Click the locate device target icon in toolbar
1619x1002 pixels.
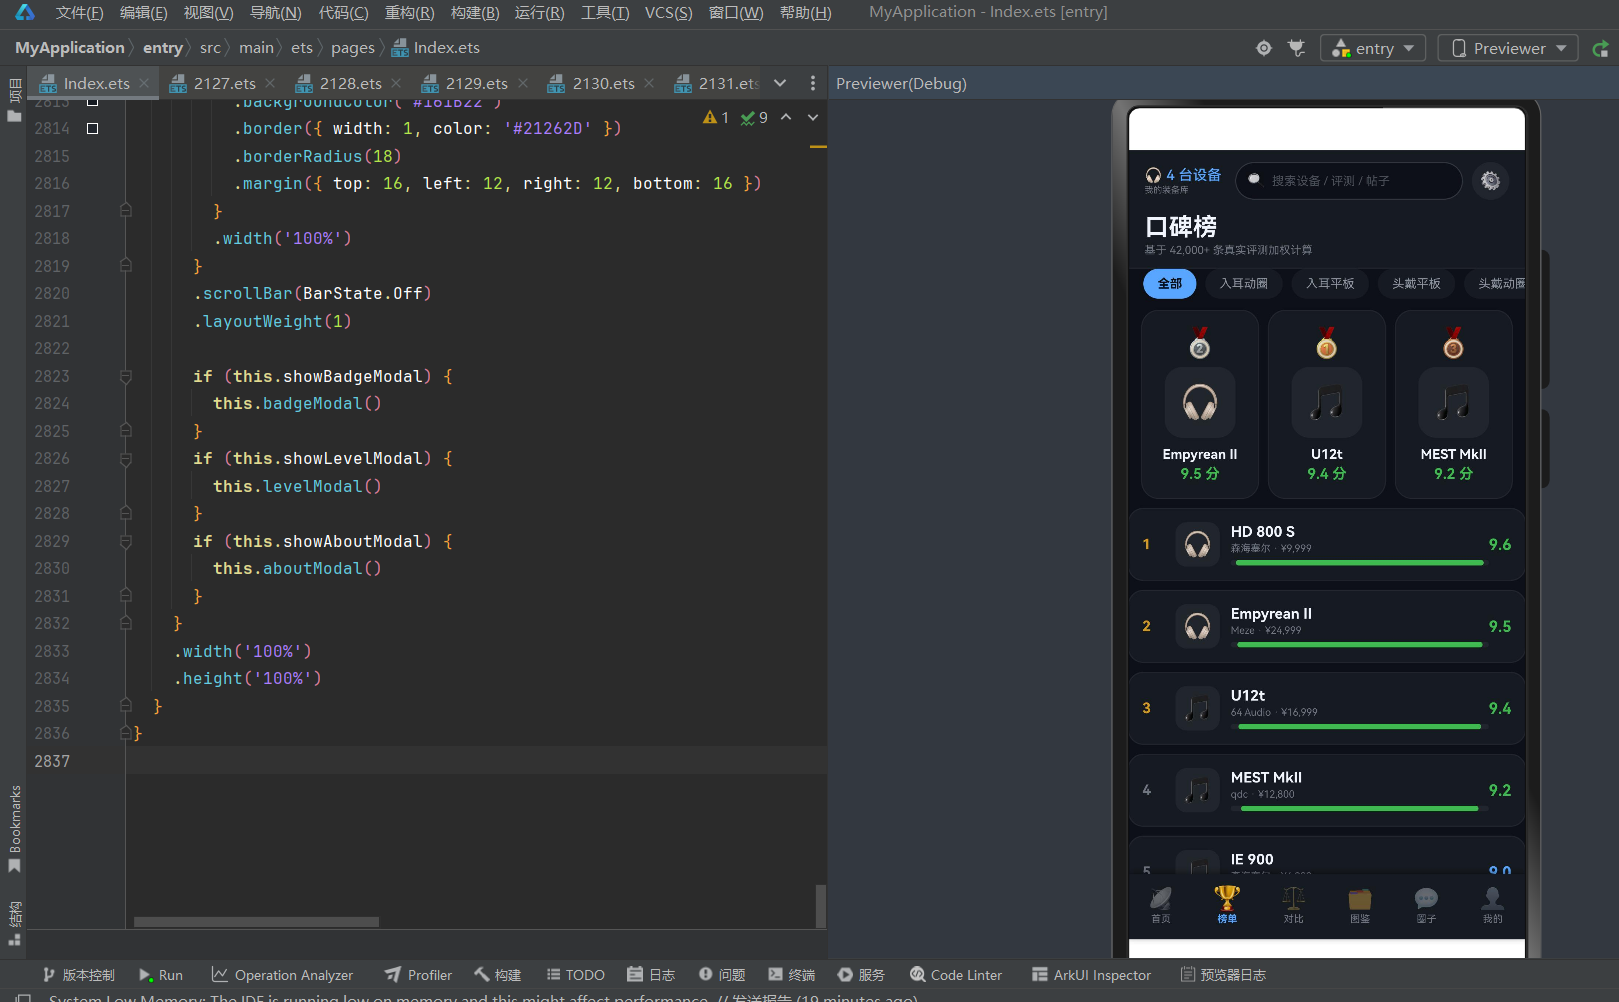click(1264, 48)
